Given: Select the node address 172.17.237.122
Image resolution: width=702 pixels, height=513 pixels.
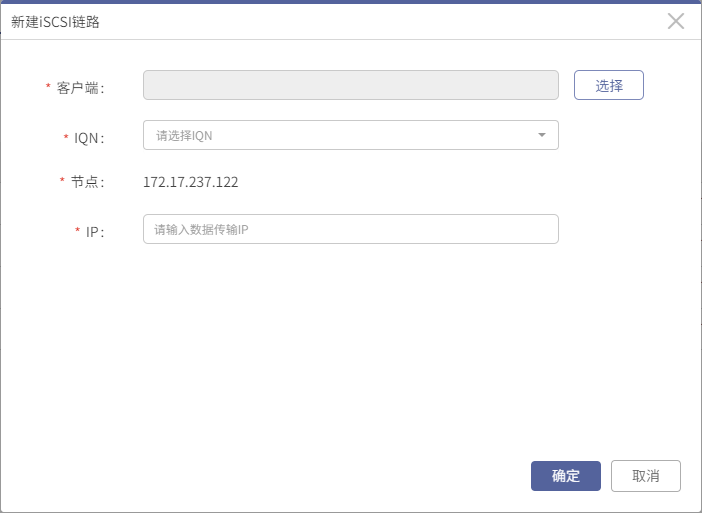Looking at the screenshot, I should click(x=191, y=182).
